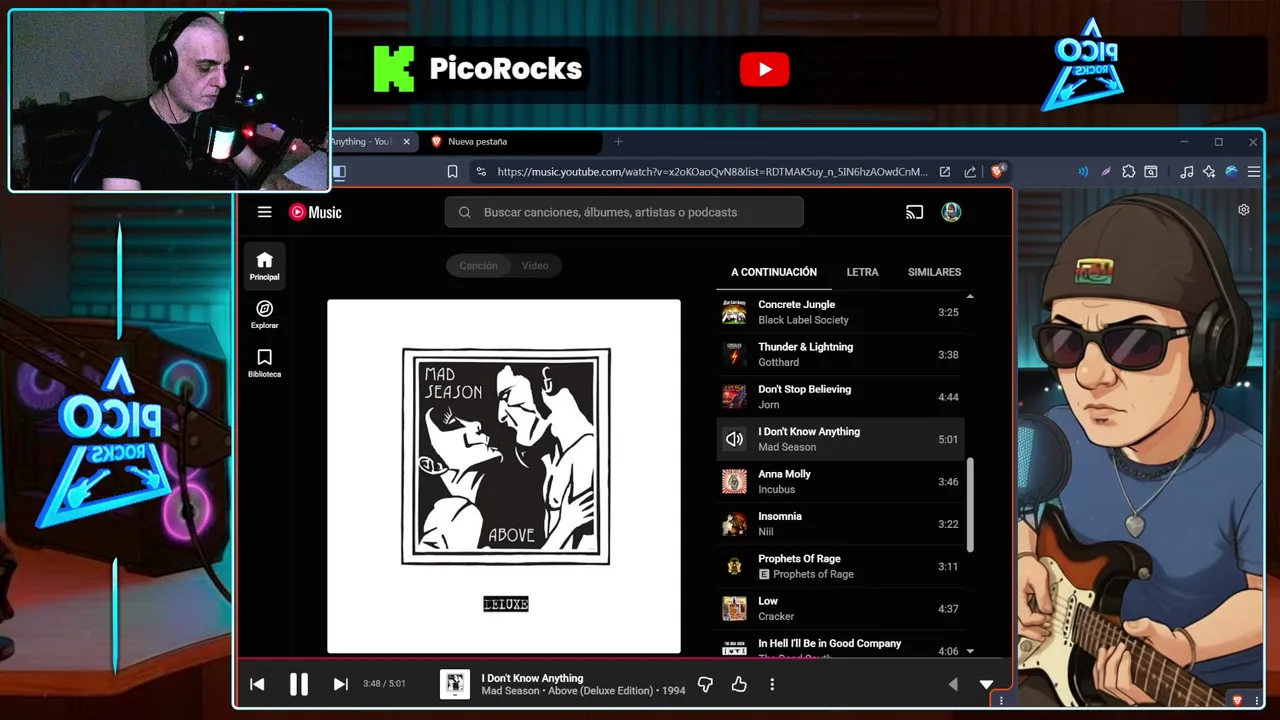The image size is (1280, 720).
Task: Open the YouTube Music hamburger menu
Action: click(264, 212)
